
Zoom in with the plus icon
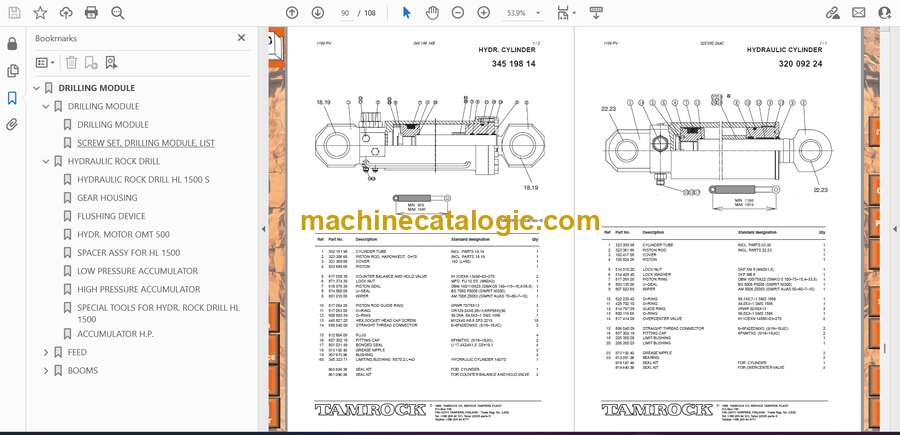coord(484,13)
